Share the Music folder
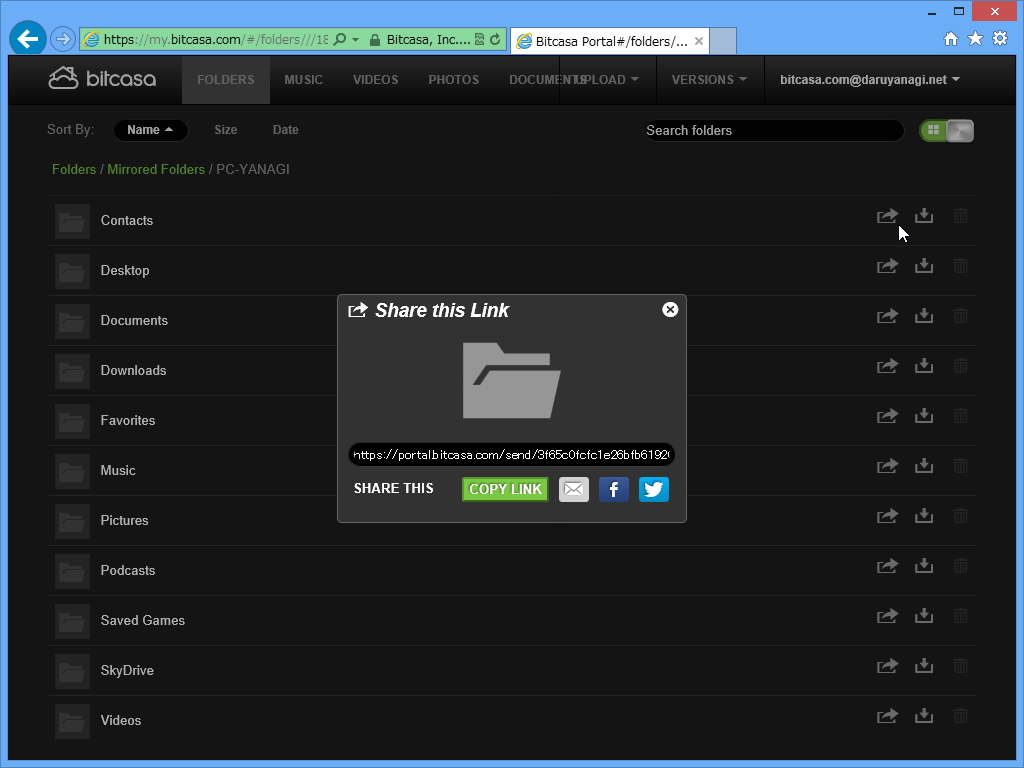 887,466
